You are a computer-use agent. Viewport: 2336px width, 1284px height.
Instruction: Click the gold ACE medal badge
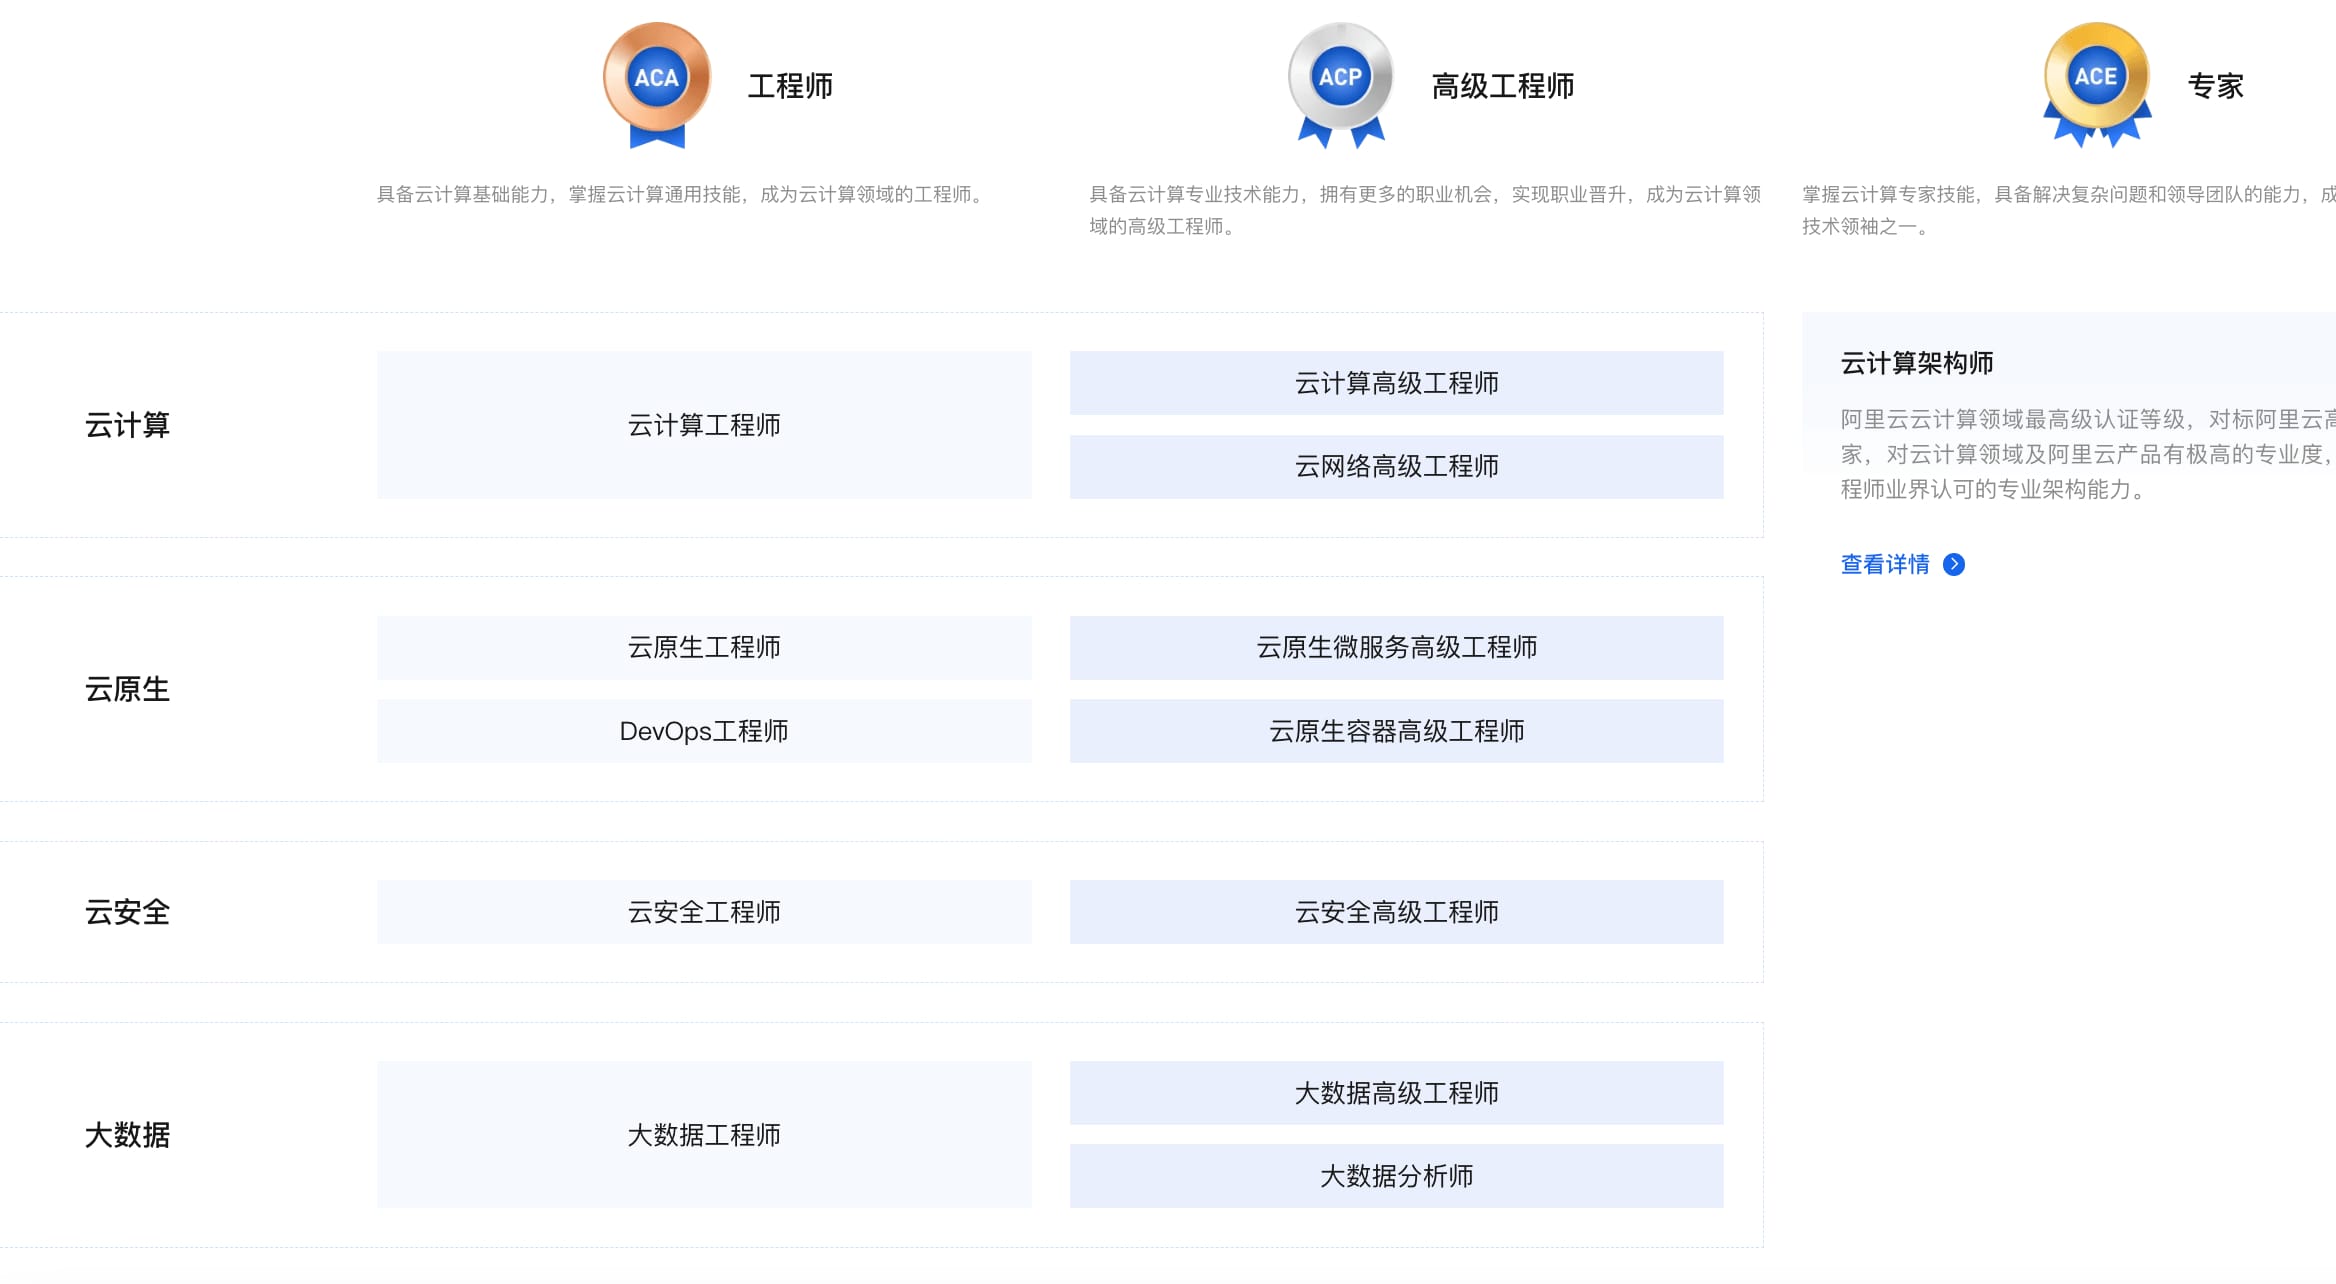tap(2097, 85)
